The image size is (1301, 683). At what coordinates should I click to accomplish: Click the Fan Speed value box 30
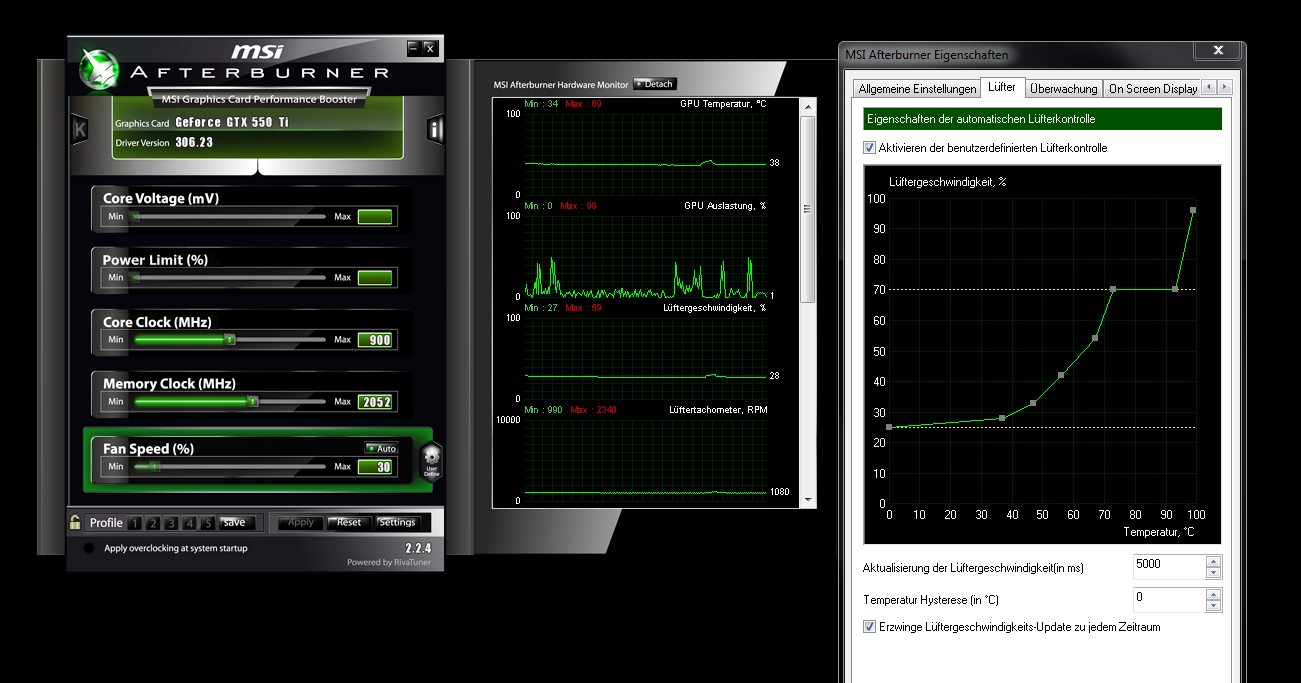pos(375,467)
